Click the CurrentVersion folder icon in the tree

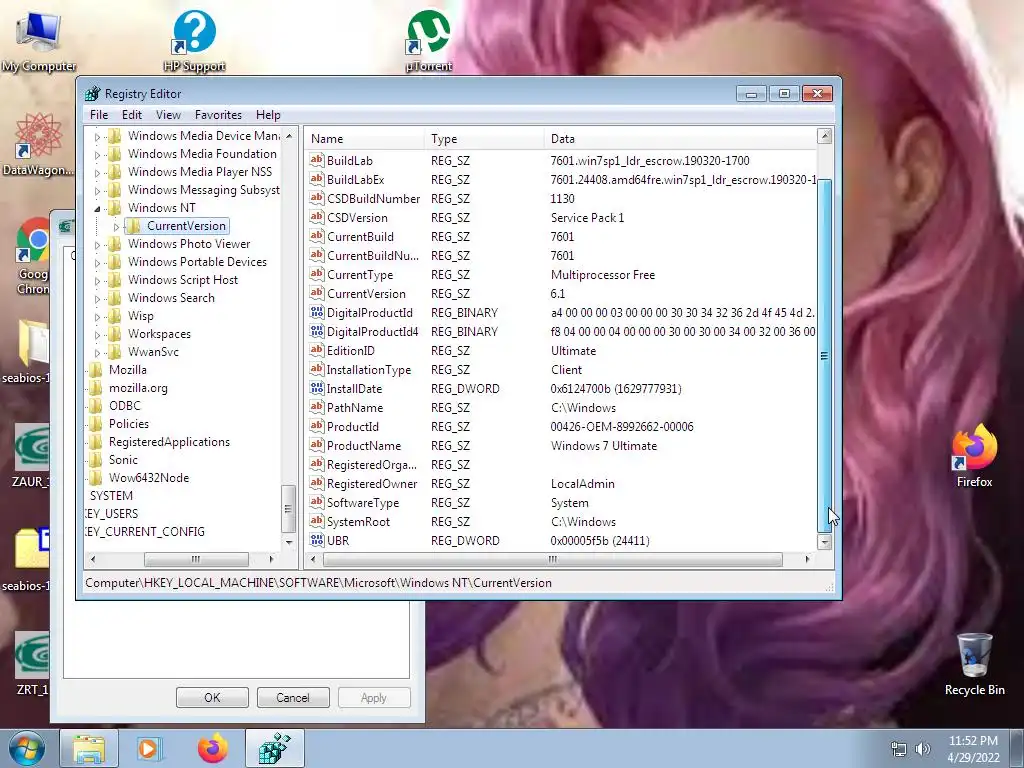(134, 225)
